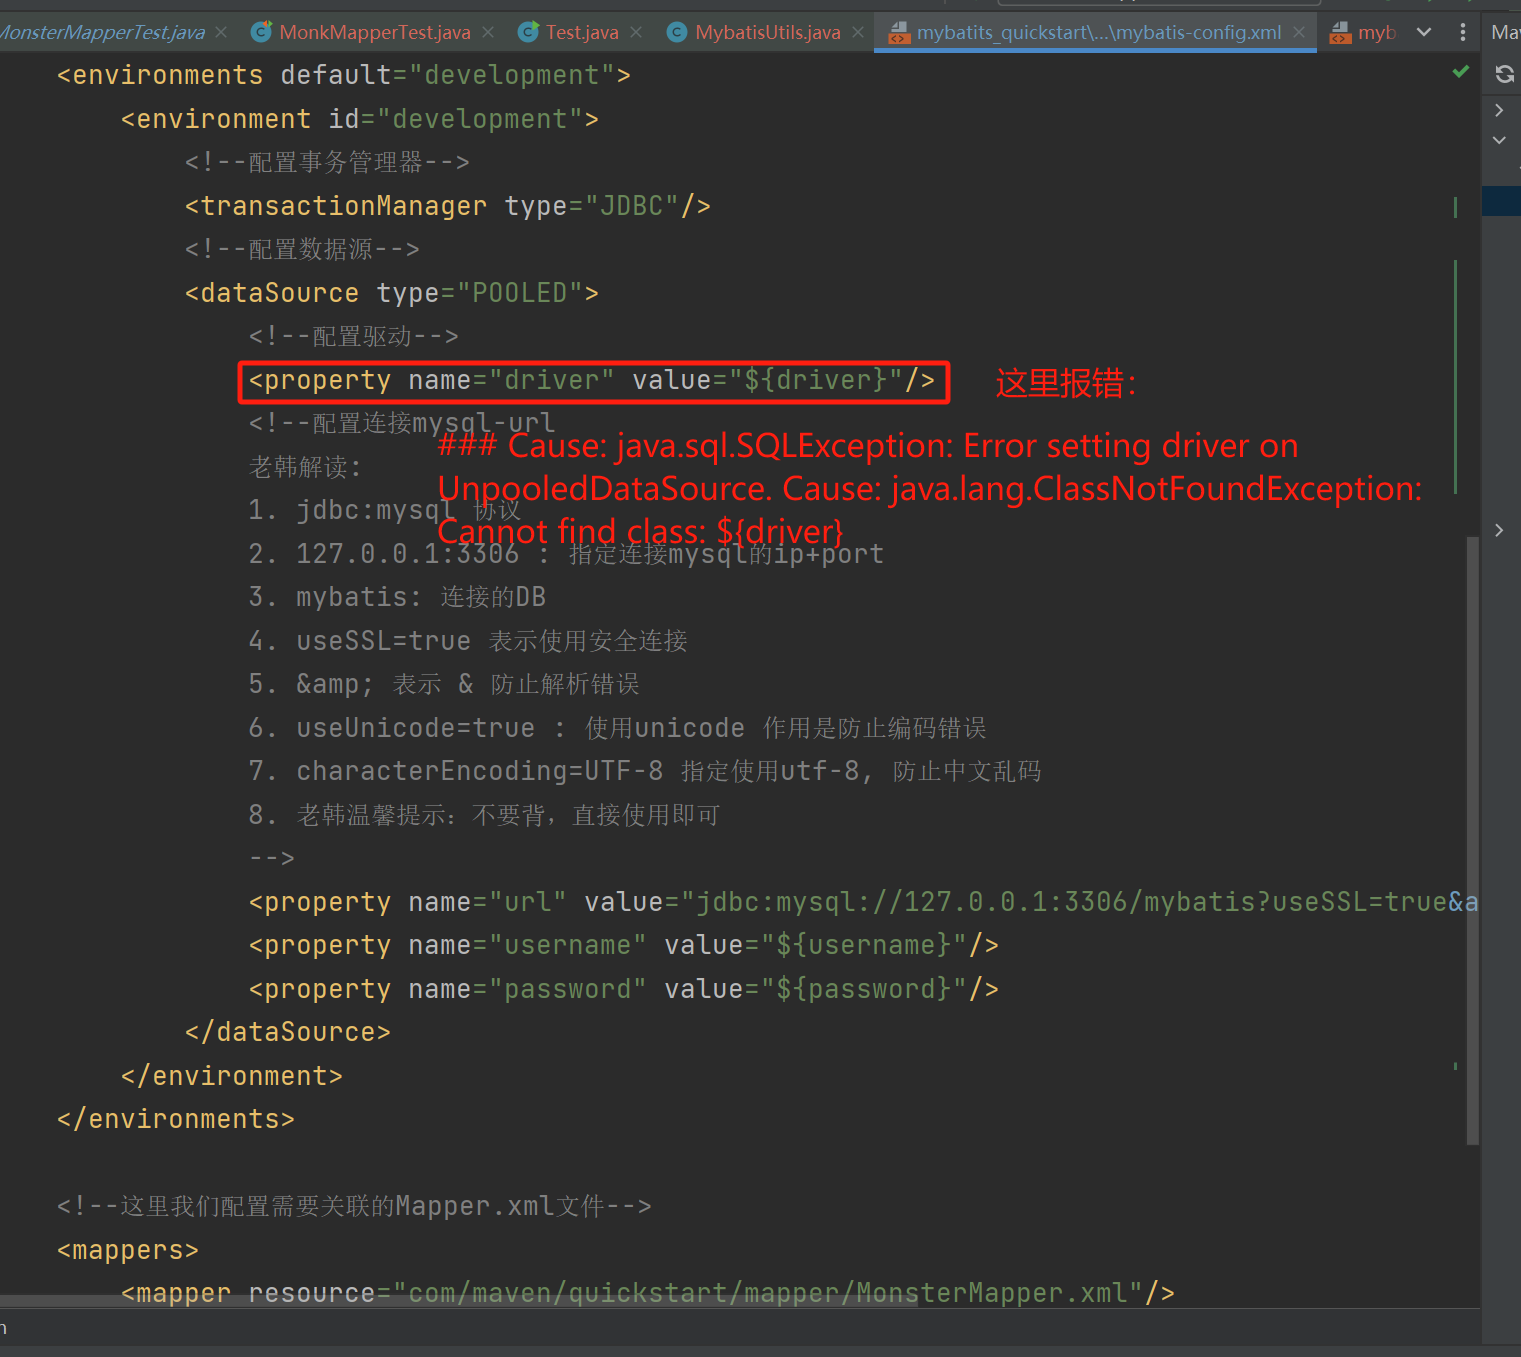Switch to the MybatisUtils.java tab

click(768, 31)
